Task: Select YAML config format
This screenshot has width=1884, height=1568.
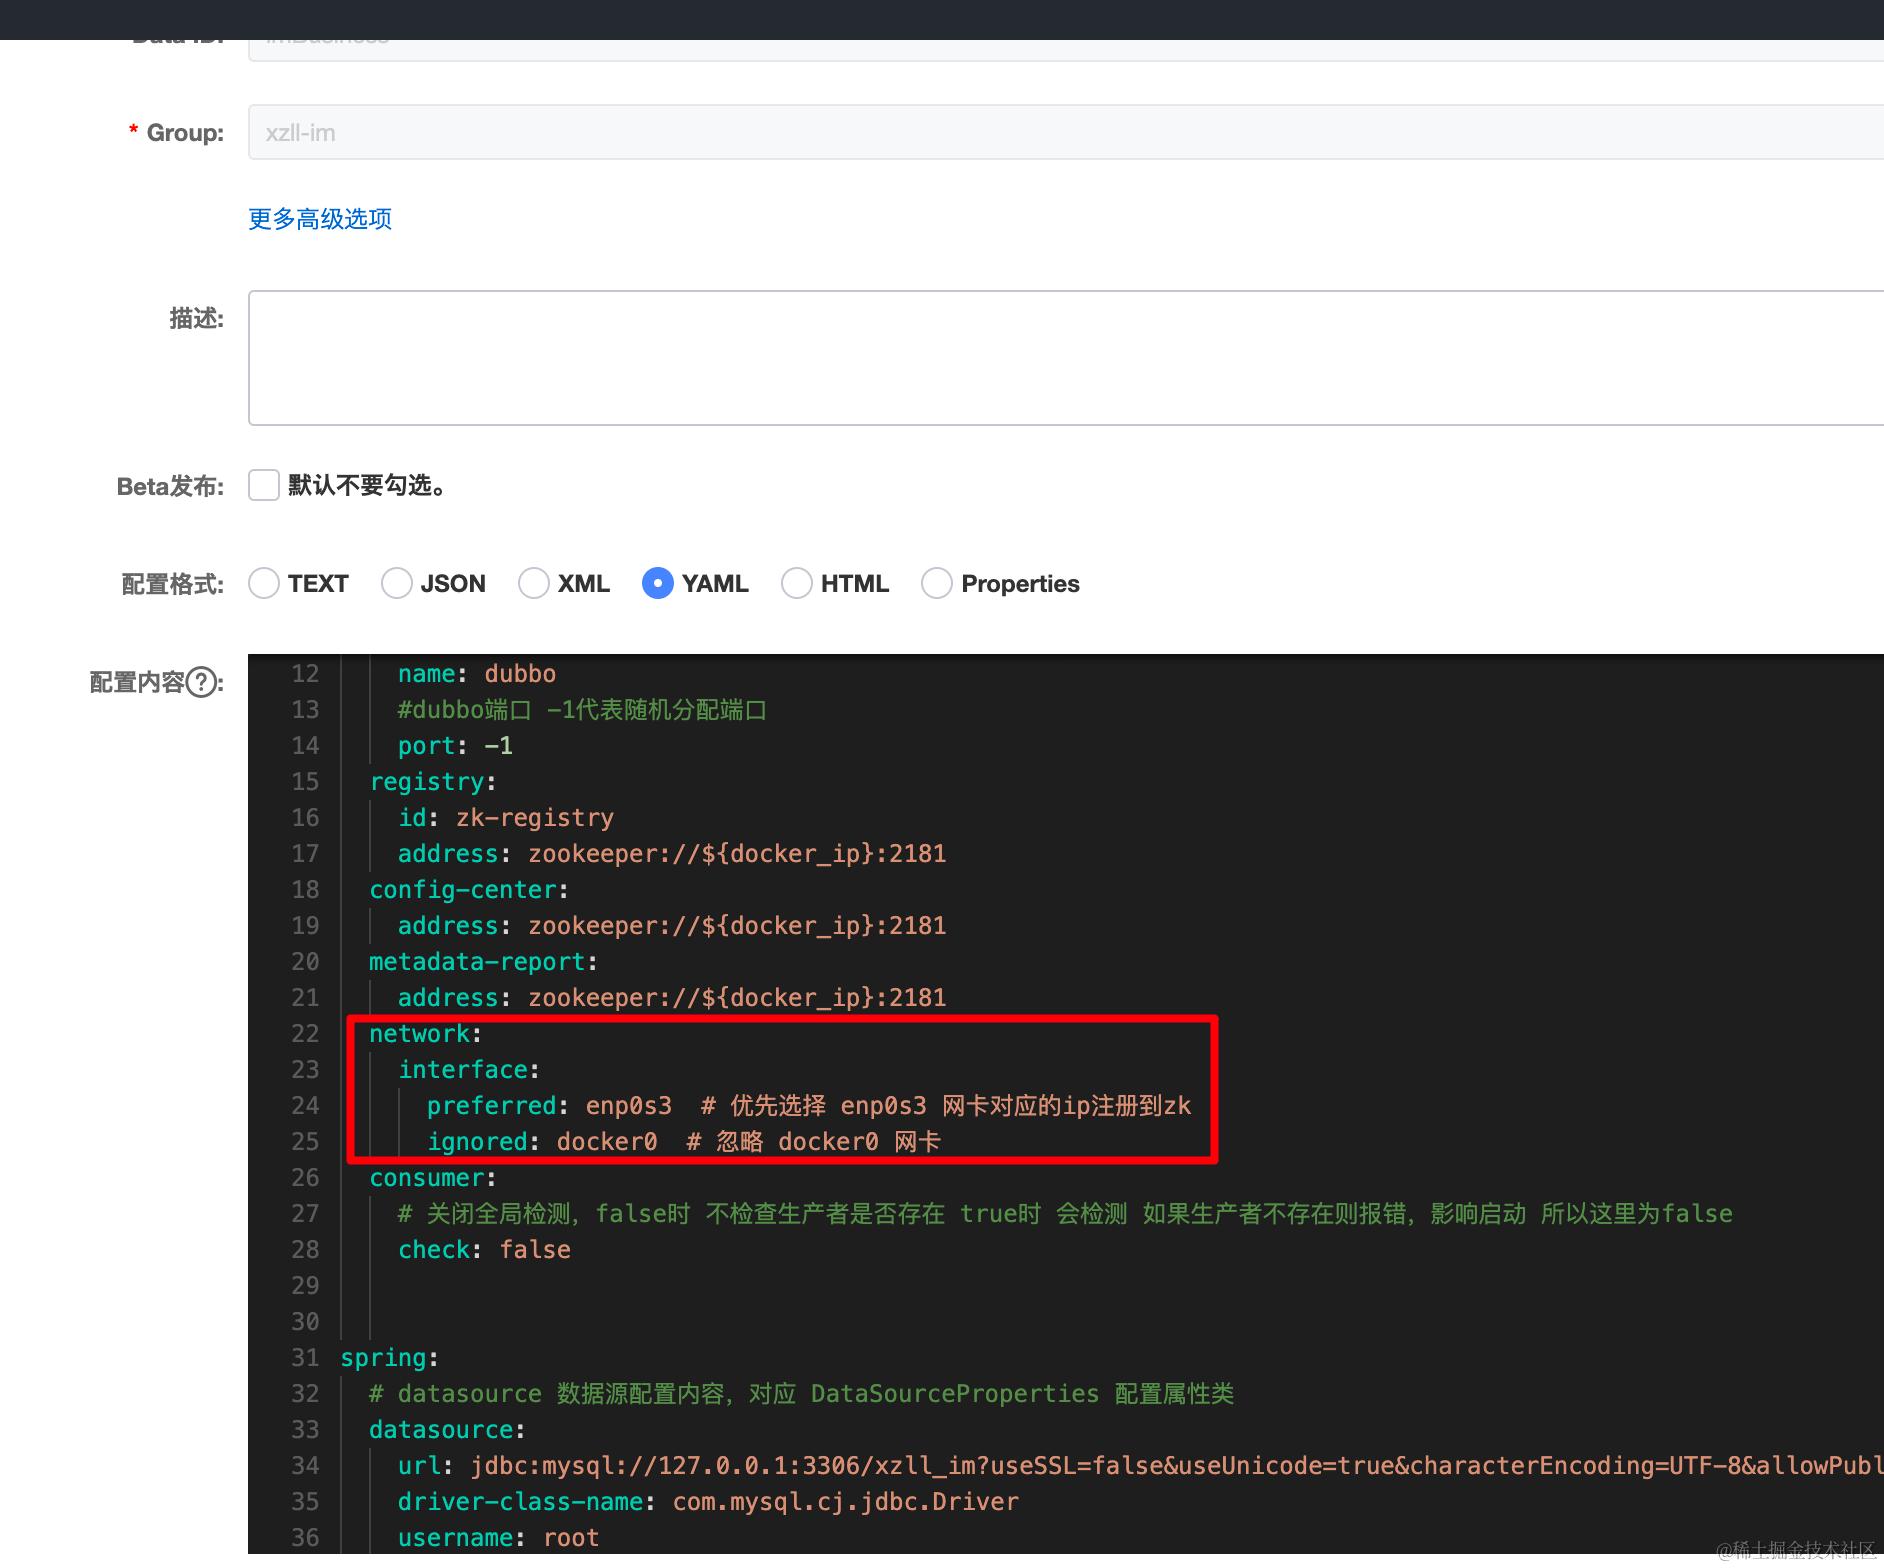Action: (658, 583)
